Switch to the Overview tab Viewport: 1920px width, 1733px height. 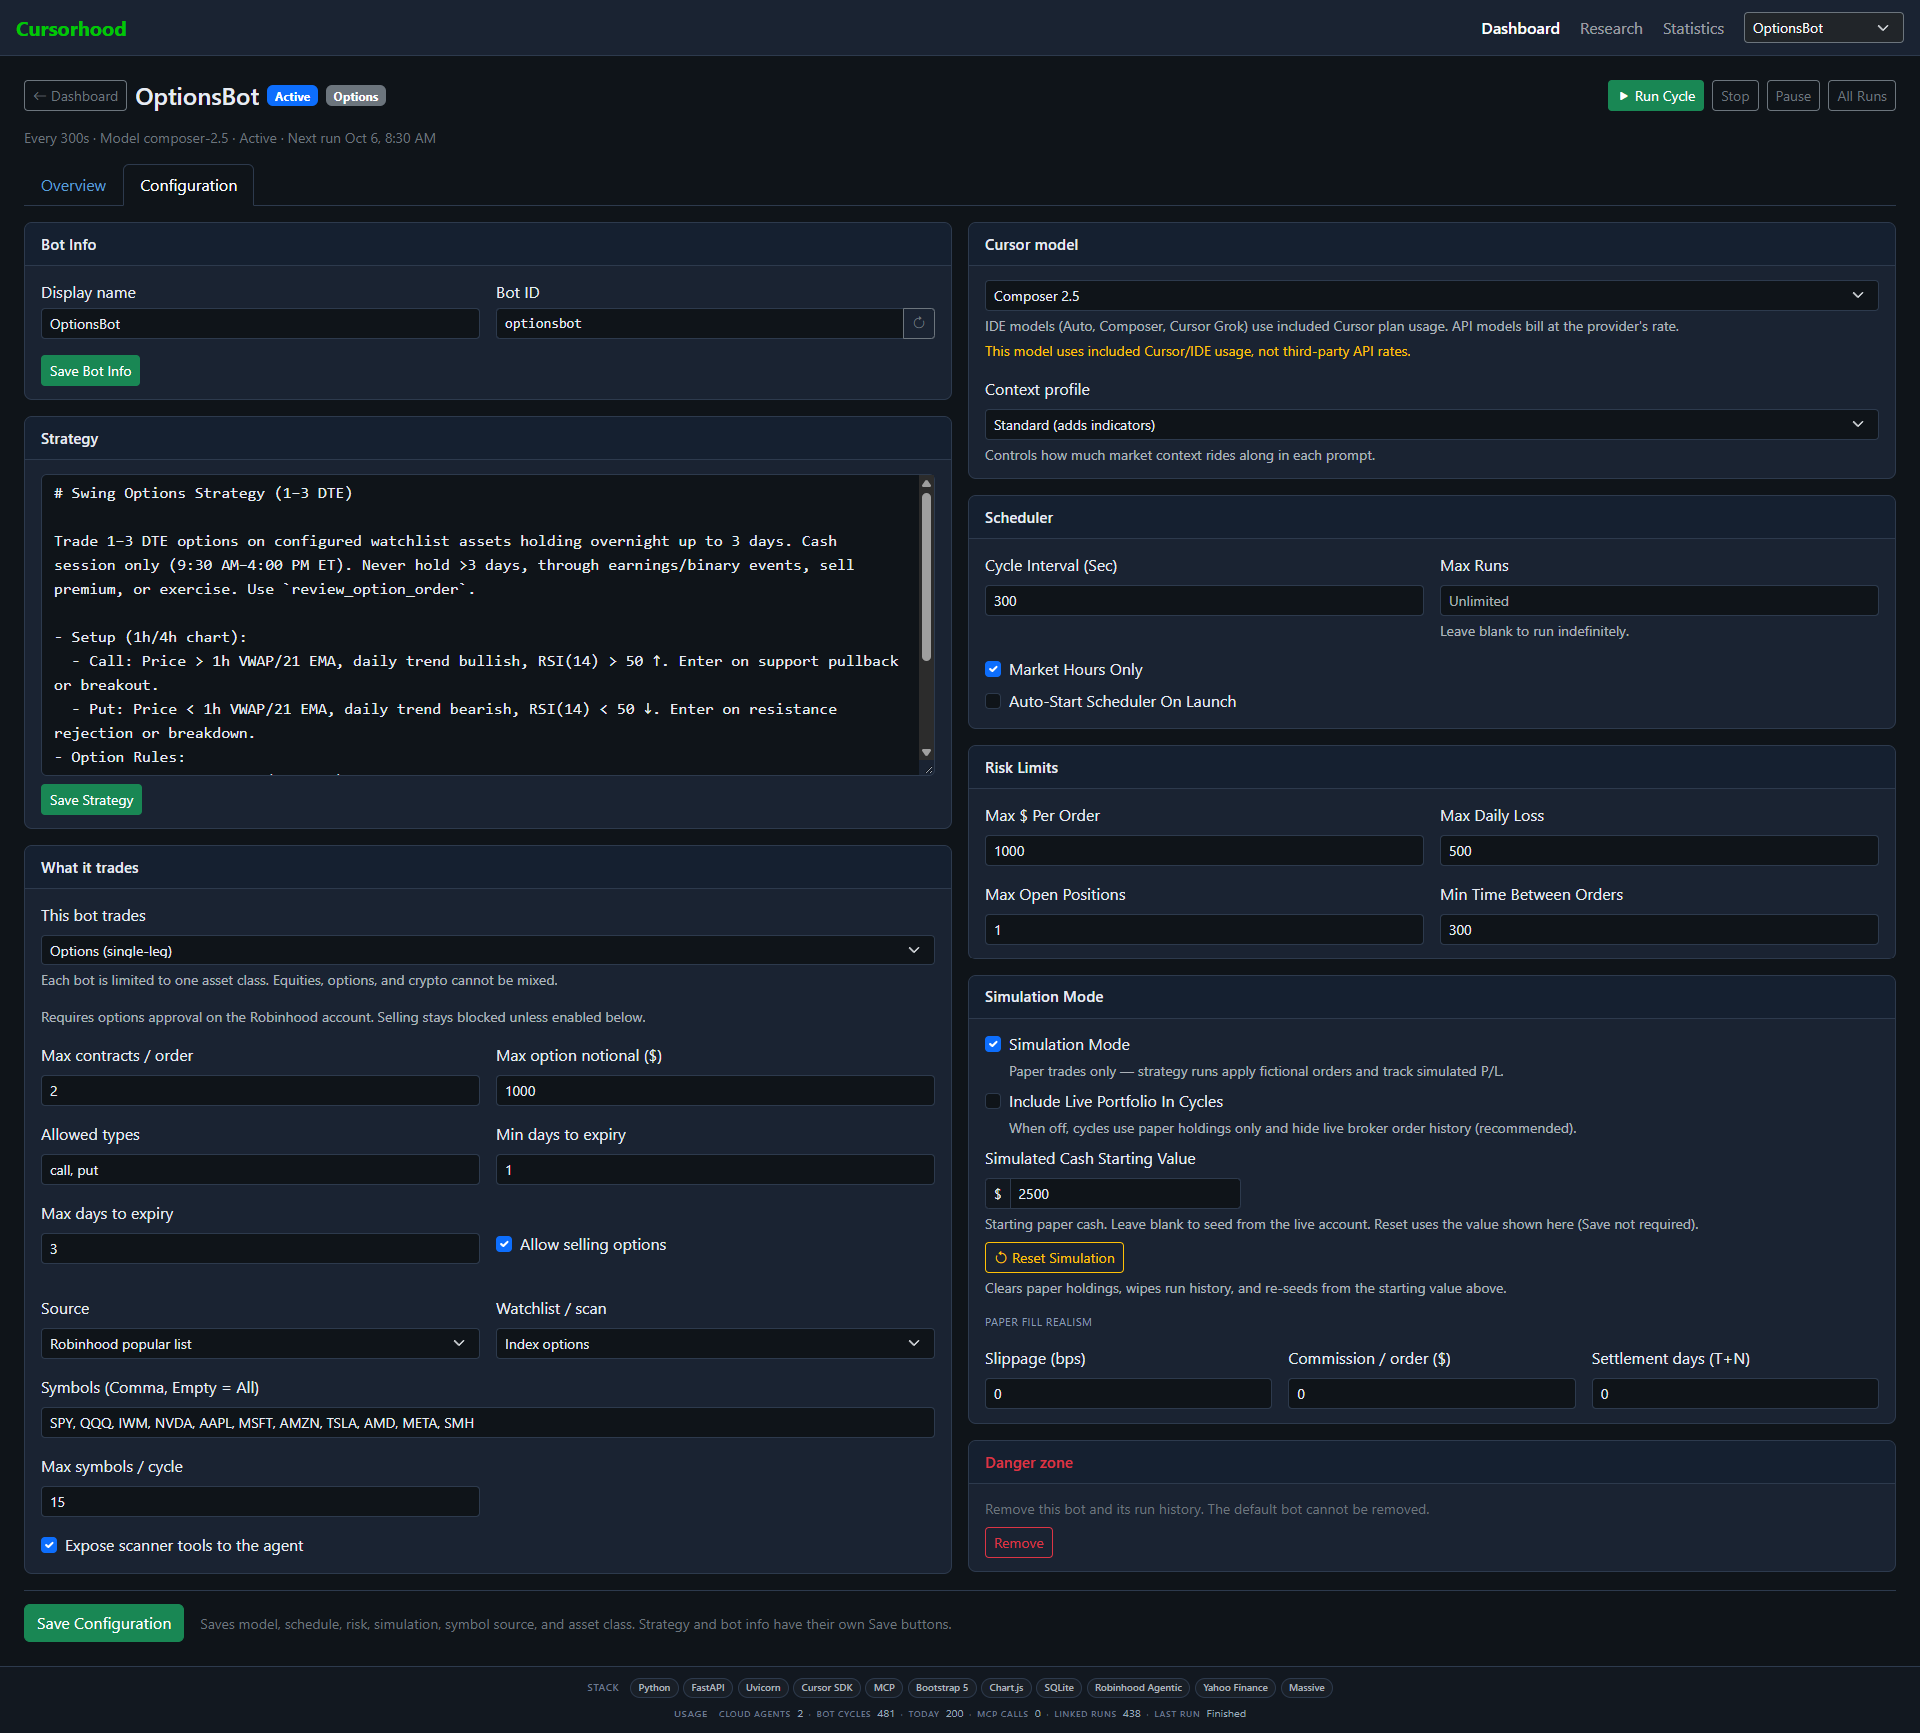[73, 186]
